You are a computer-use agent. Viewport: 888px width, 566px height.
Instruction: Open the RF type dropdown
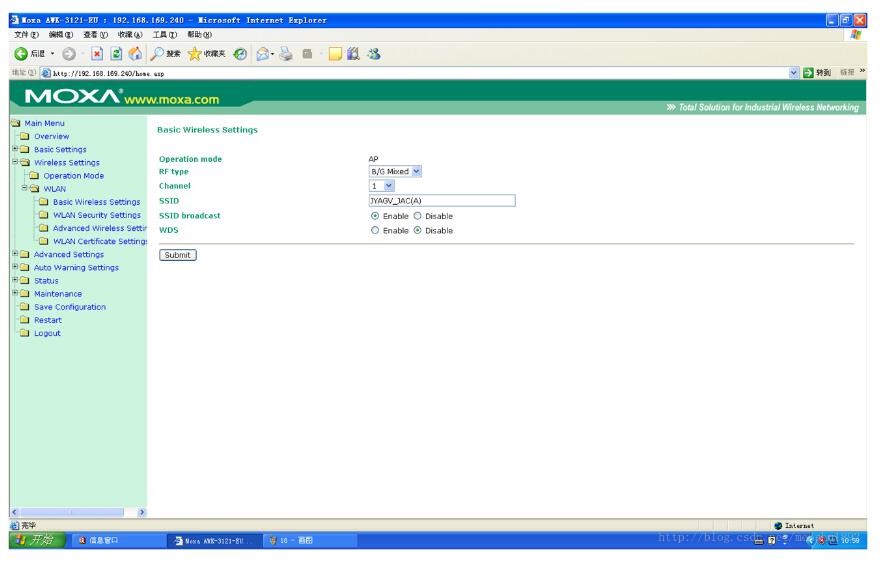pos(397,171)
